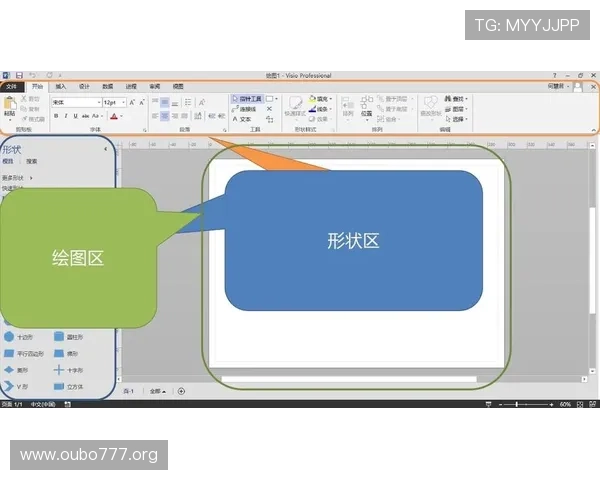Image resolution: width=600 pixels, height=480 pixels.
Task: Open the 设计 ribbon tab
Action: click(x=84, y=87)
